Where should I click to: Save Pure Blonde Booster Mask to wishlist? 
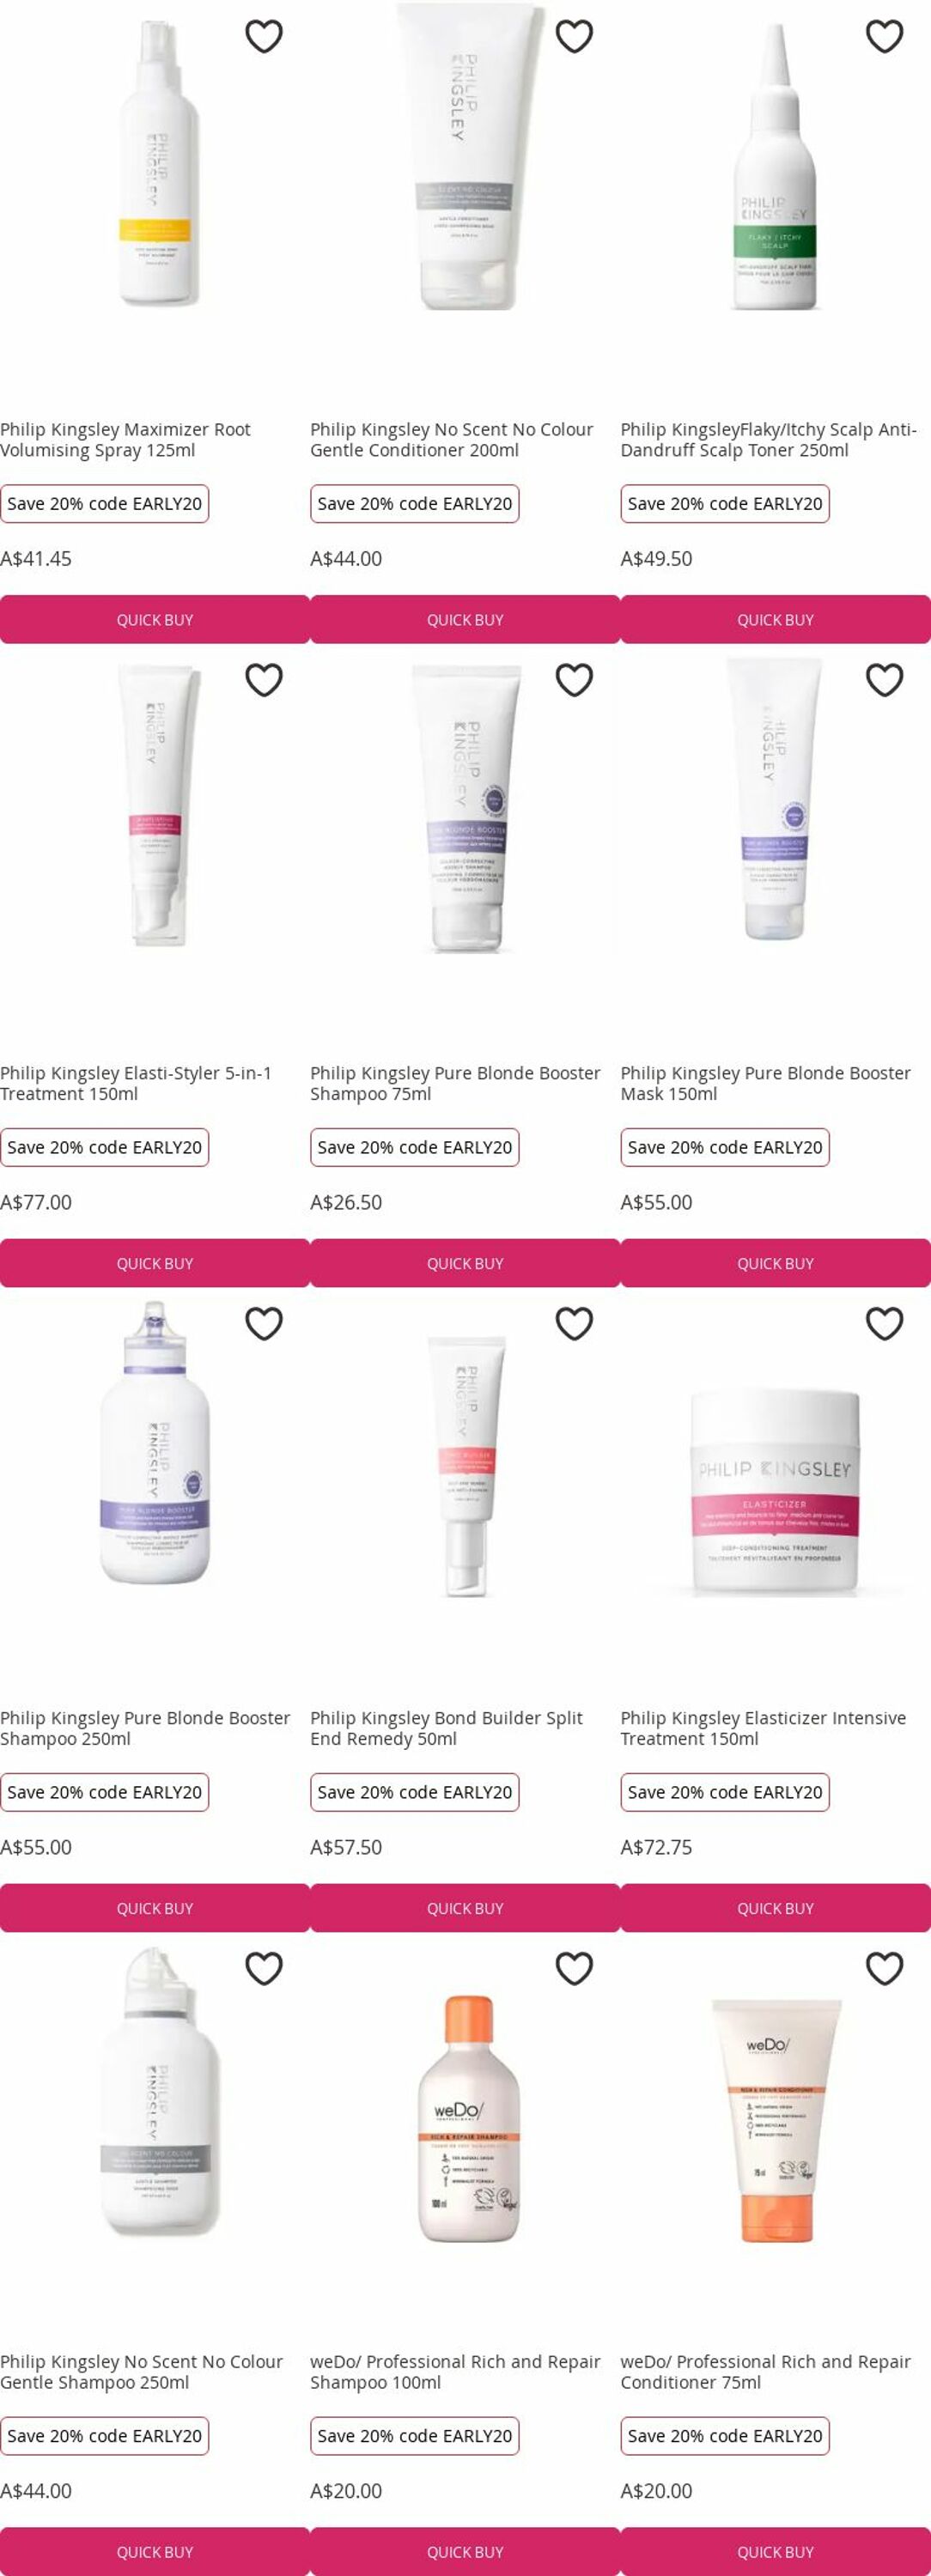(884, 680)
